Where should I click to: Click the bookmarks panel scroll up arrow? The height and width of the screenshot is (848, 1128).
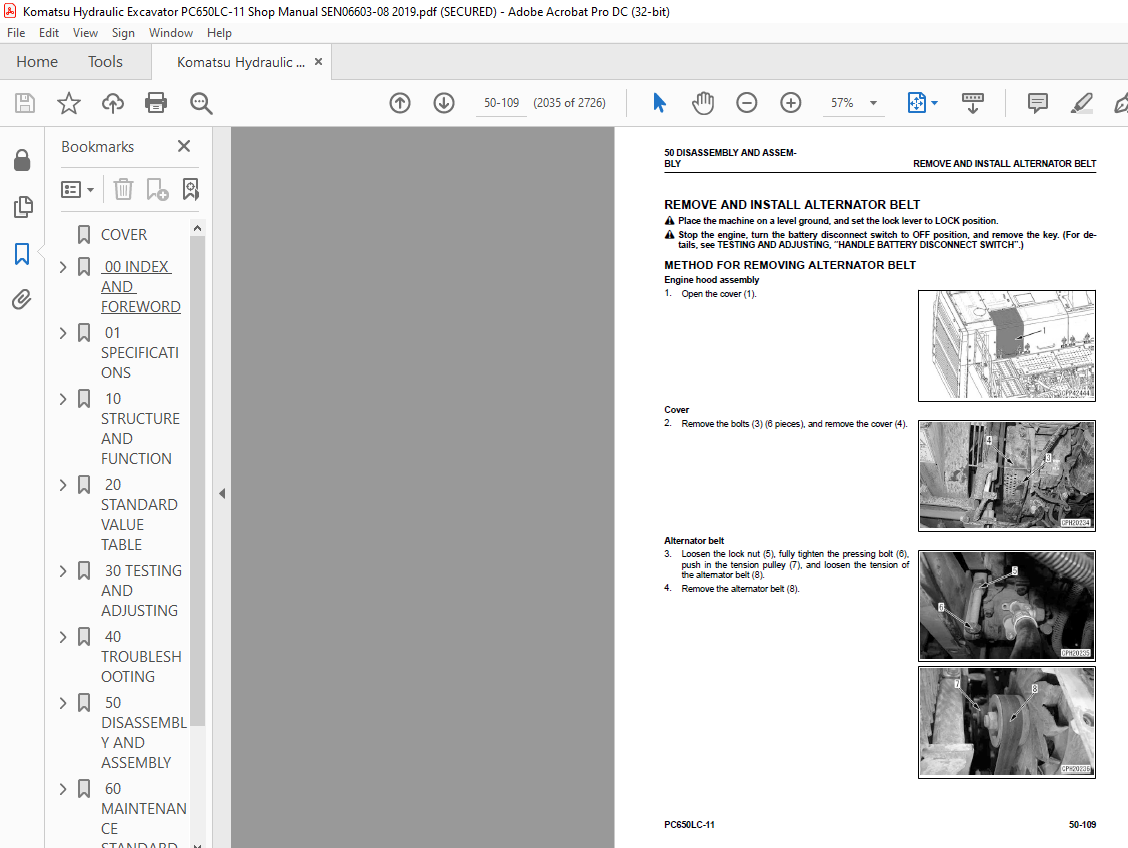click(x=198, y=228)
